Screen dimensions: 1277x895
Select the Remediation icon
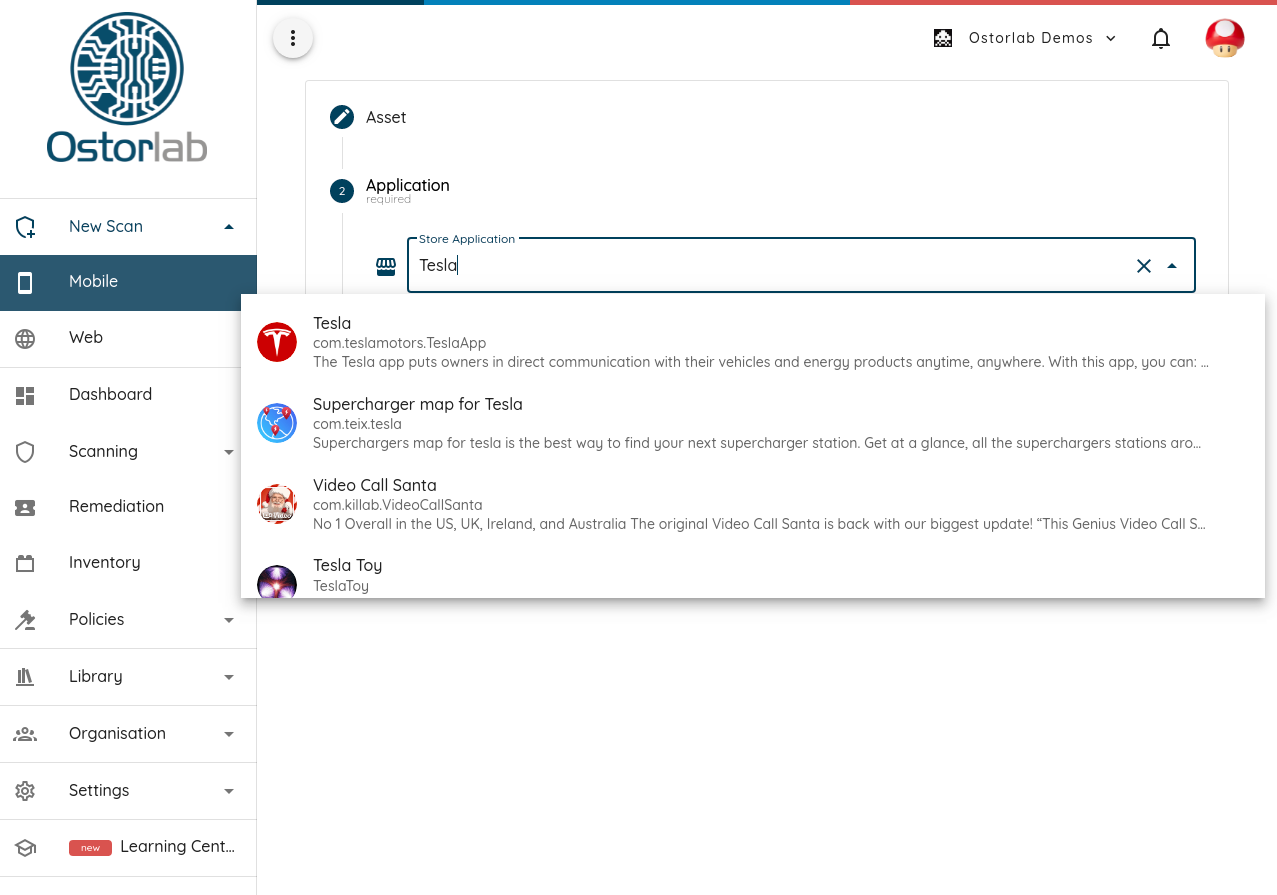click(24, 507)
